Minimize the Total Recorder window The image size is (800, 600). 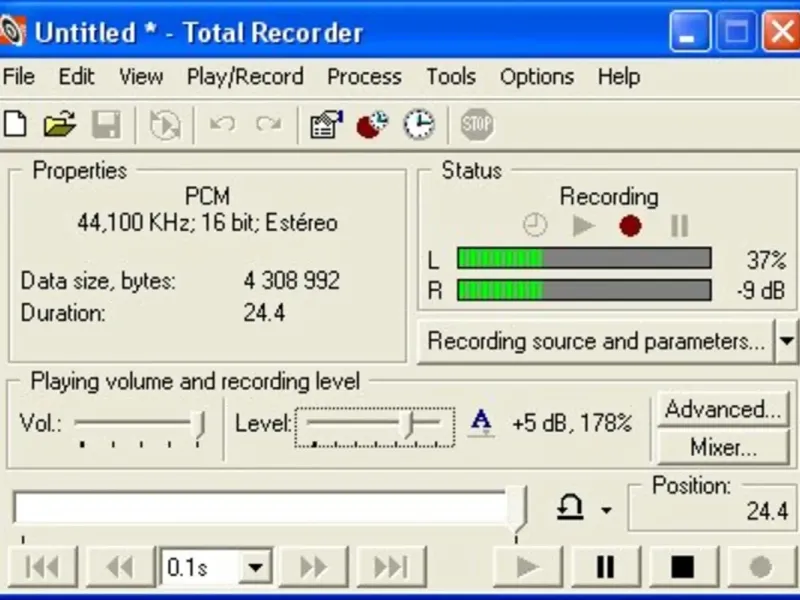(689, 32)
